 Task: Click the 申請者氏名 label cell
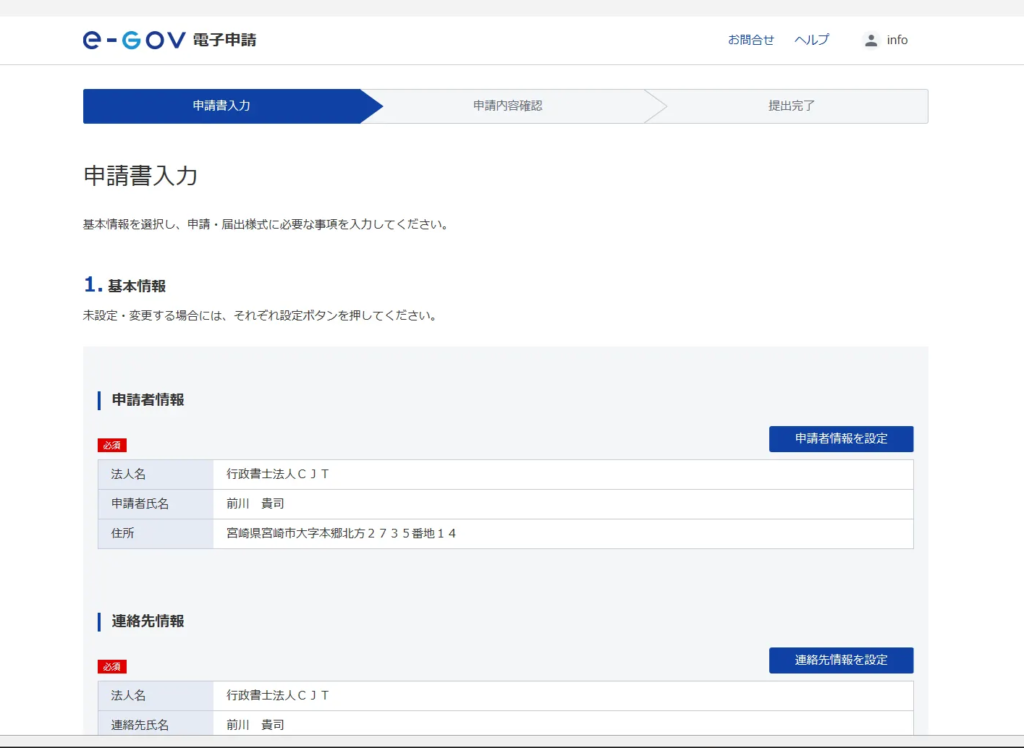[x=140, y=504]
